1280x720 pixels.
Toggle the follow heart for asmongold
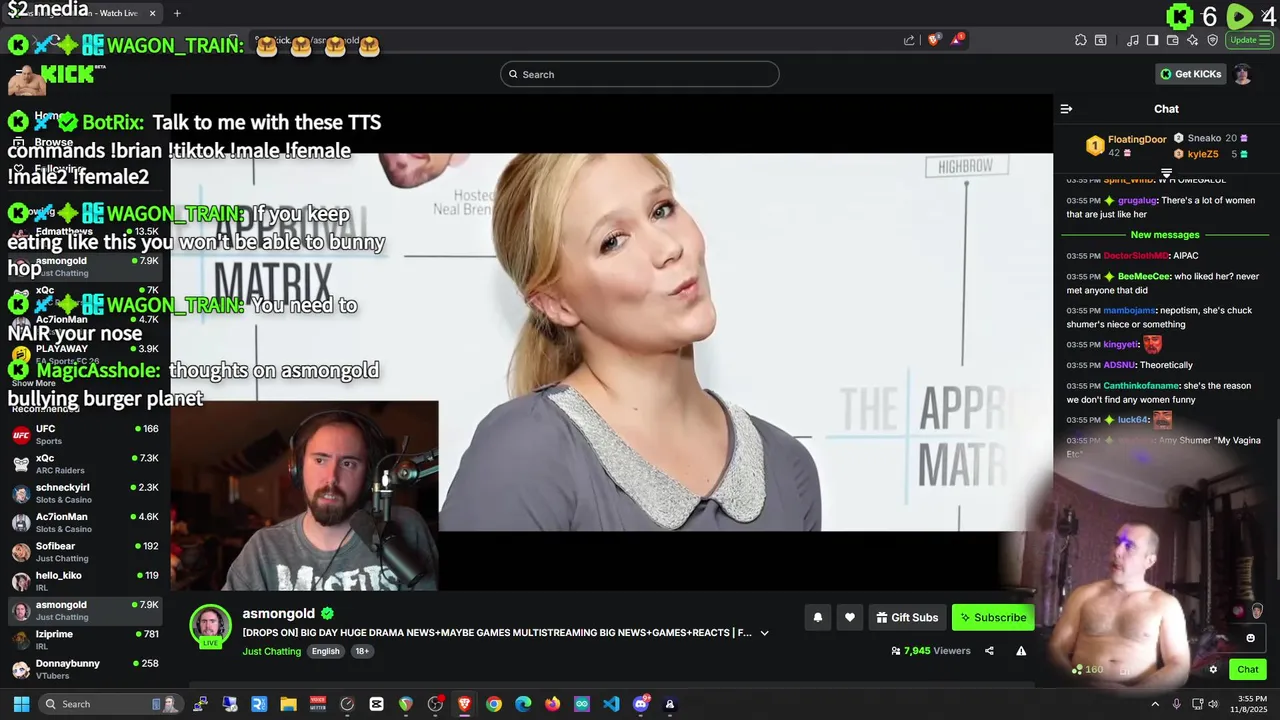click(x=849, y=618)
